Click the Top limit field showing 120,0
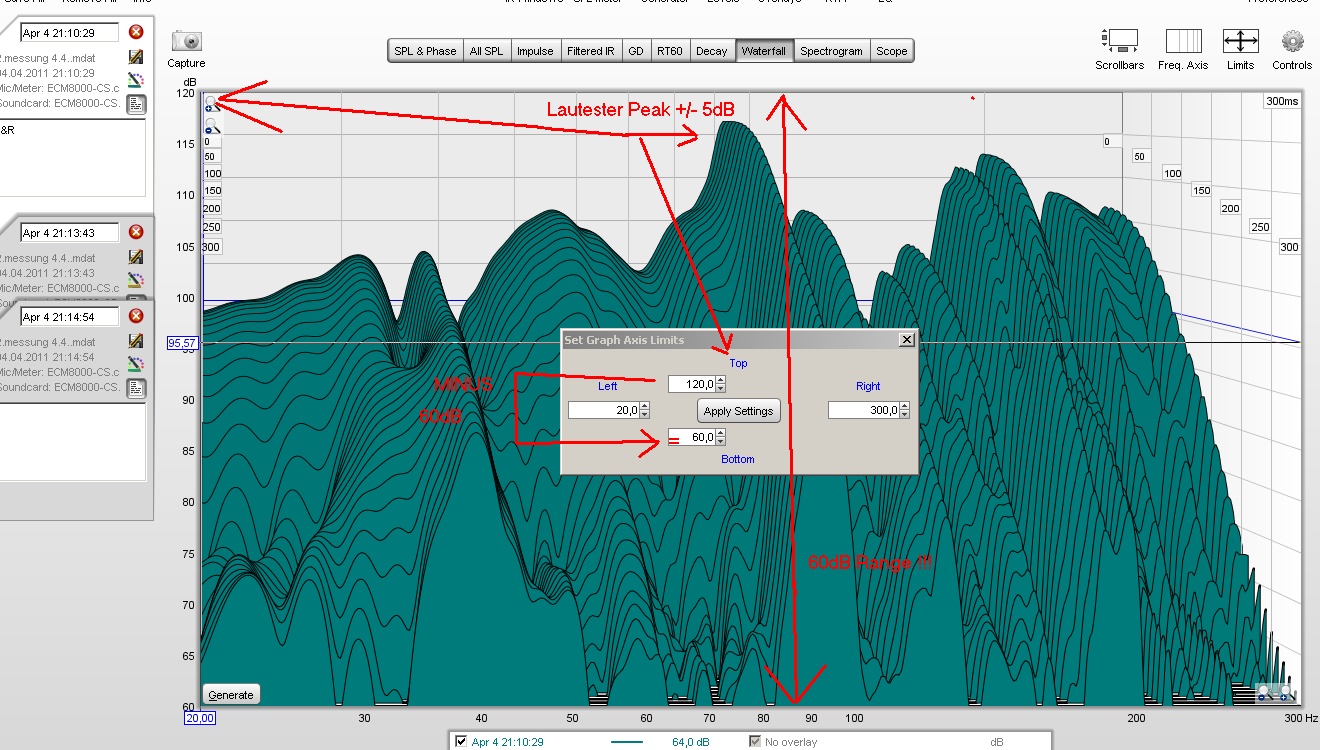Screen dimensions: 1320x750 point(691,384)
